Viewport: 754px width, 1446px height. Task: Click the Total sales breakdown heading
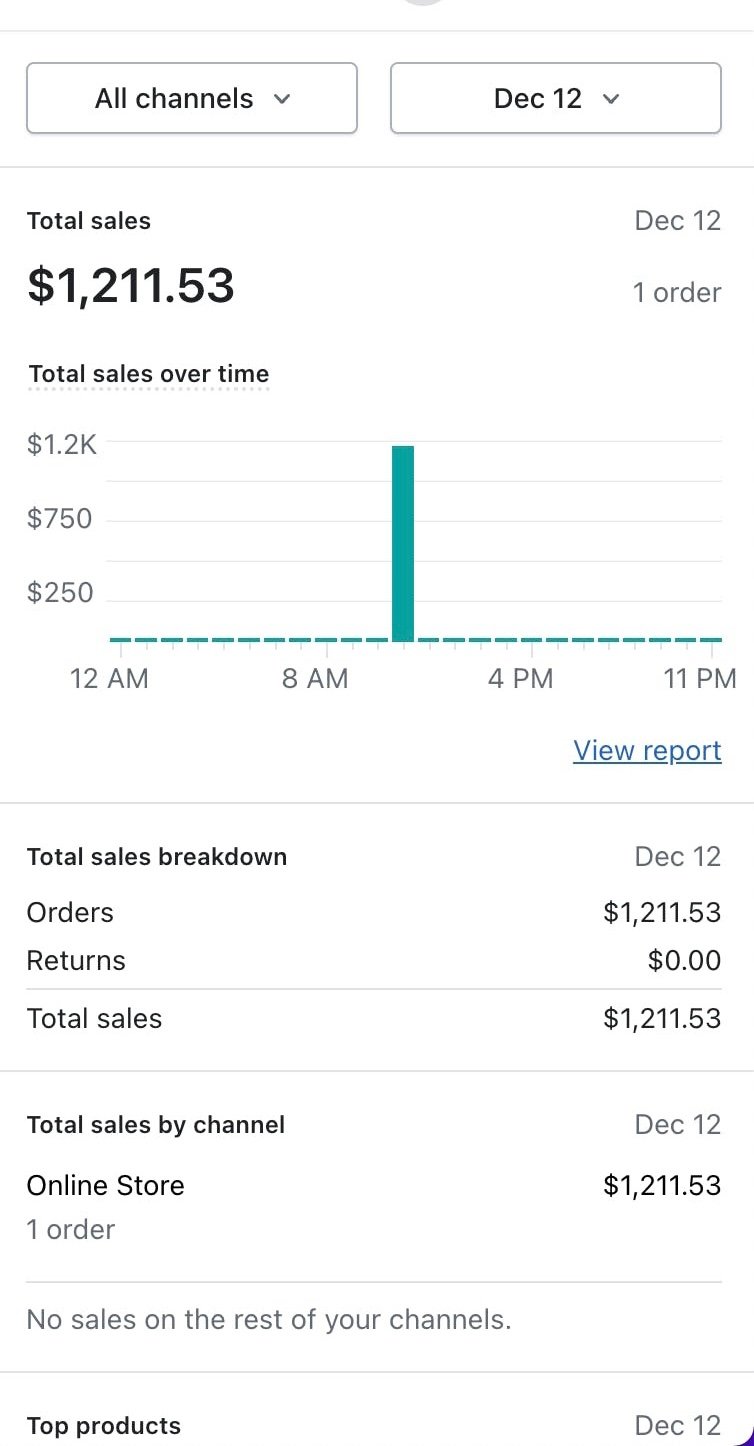[x=157, y=857]
